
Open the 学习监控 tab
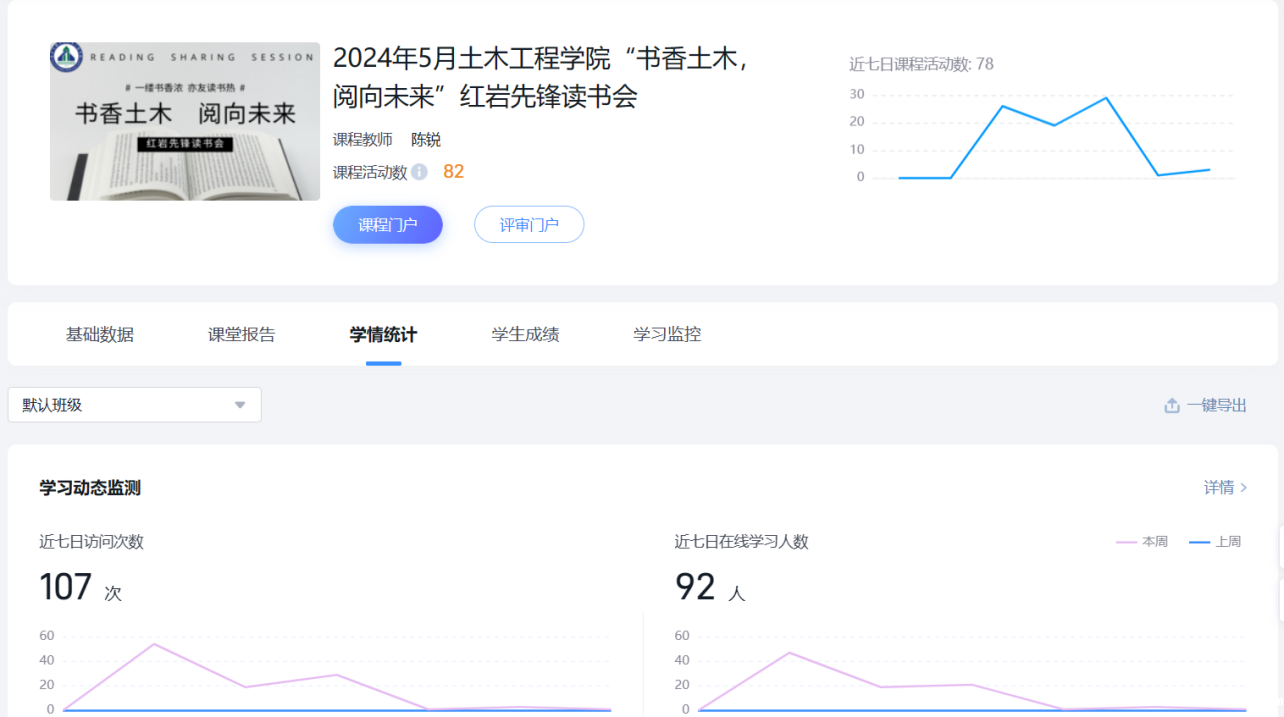click(x=667, y=335)
